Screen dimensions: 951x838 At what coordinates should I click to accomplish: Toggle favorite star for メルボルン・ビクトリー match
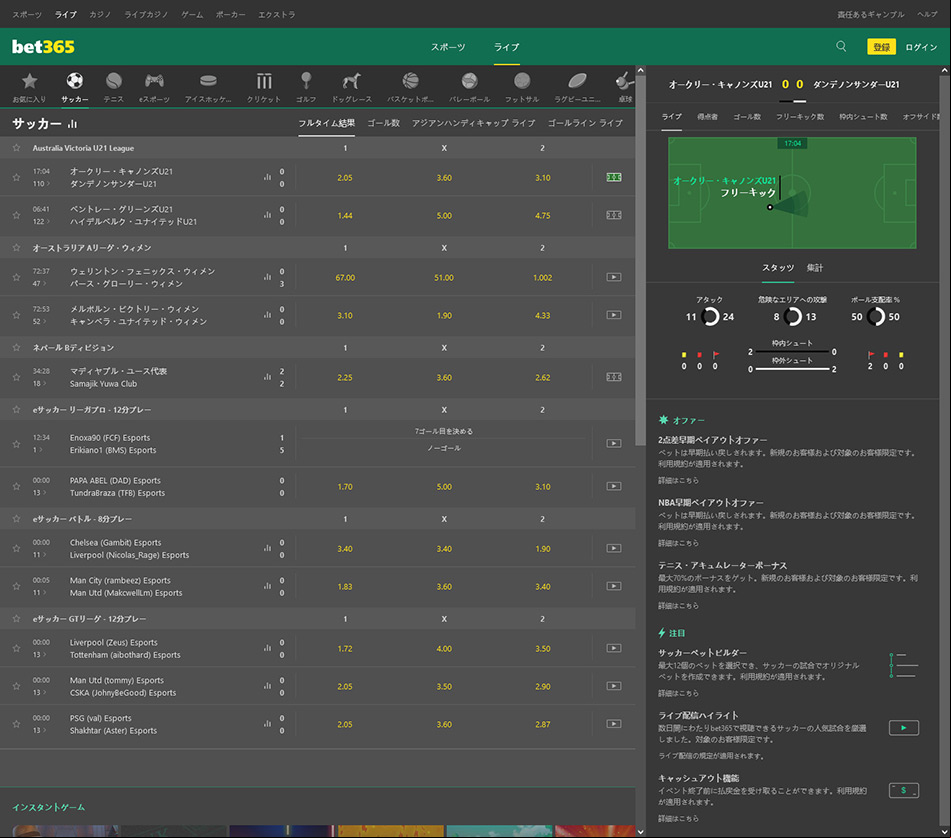[x=16, y=315]
